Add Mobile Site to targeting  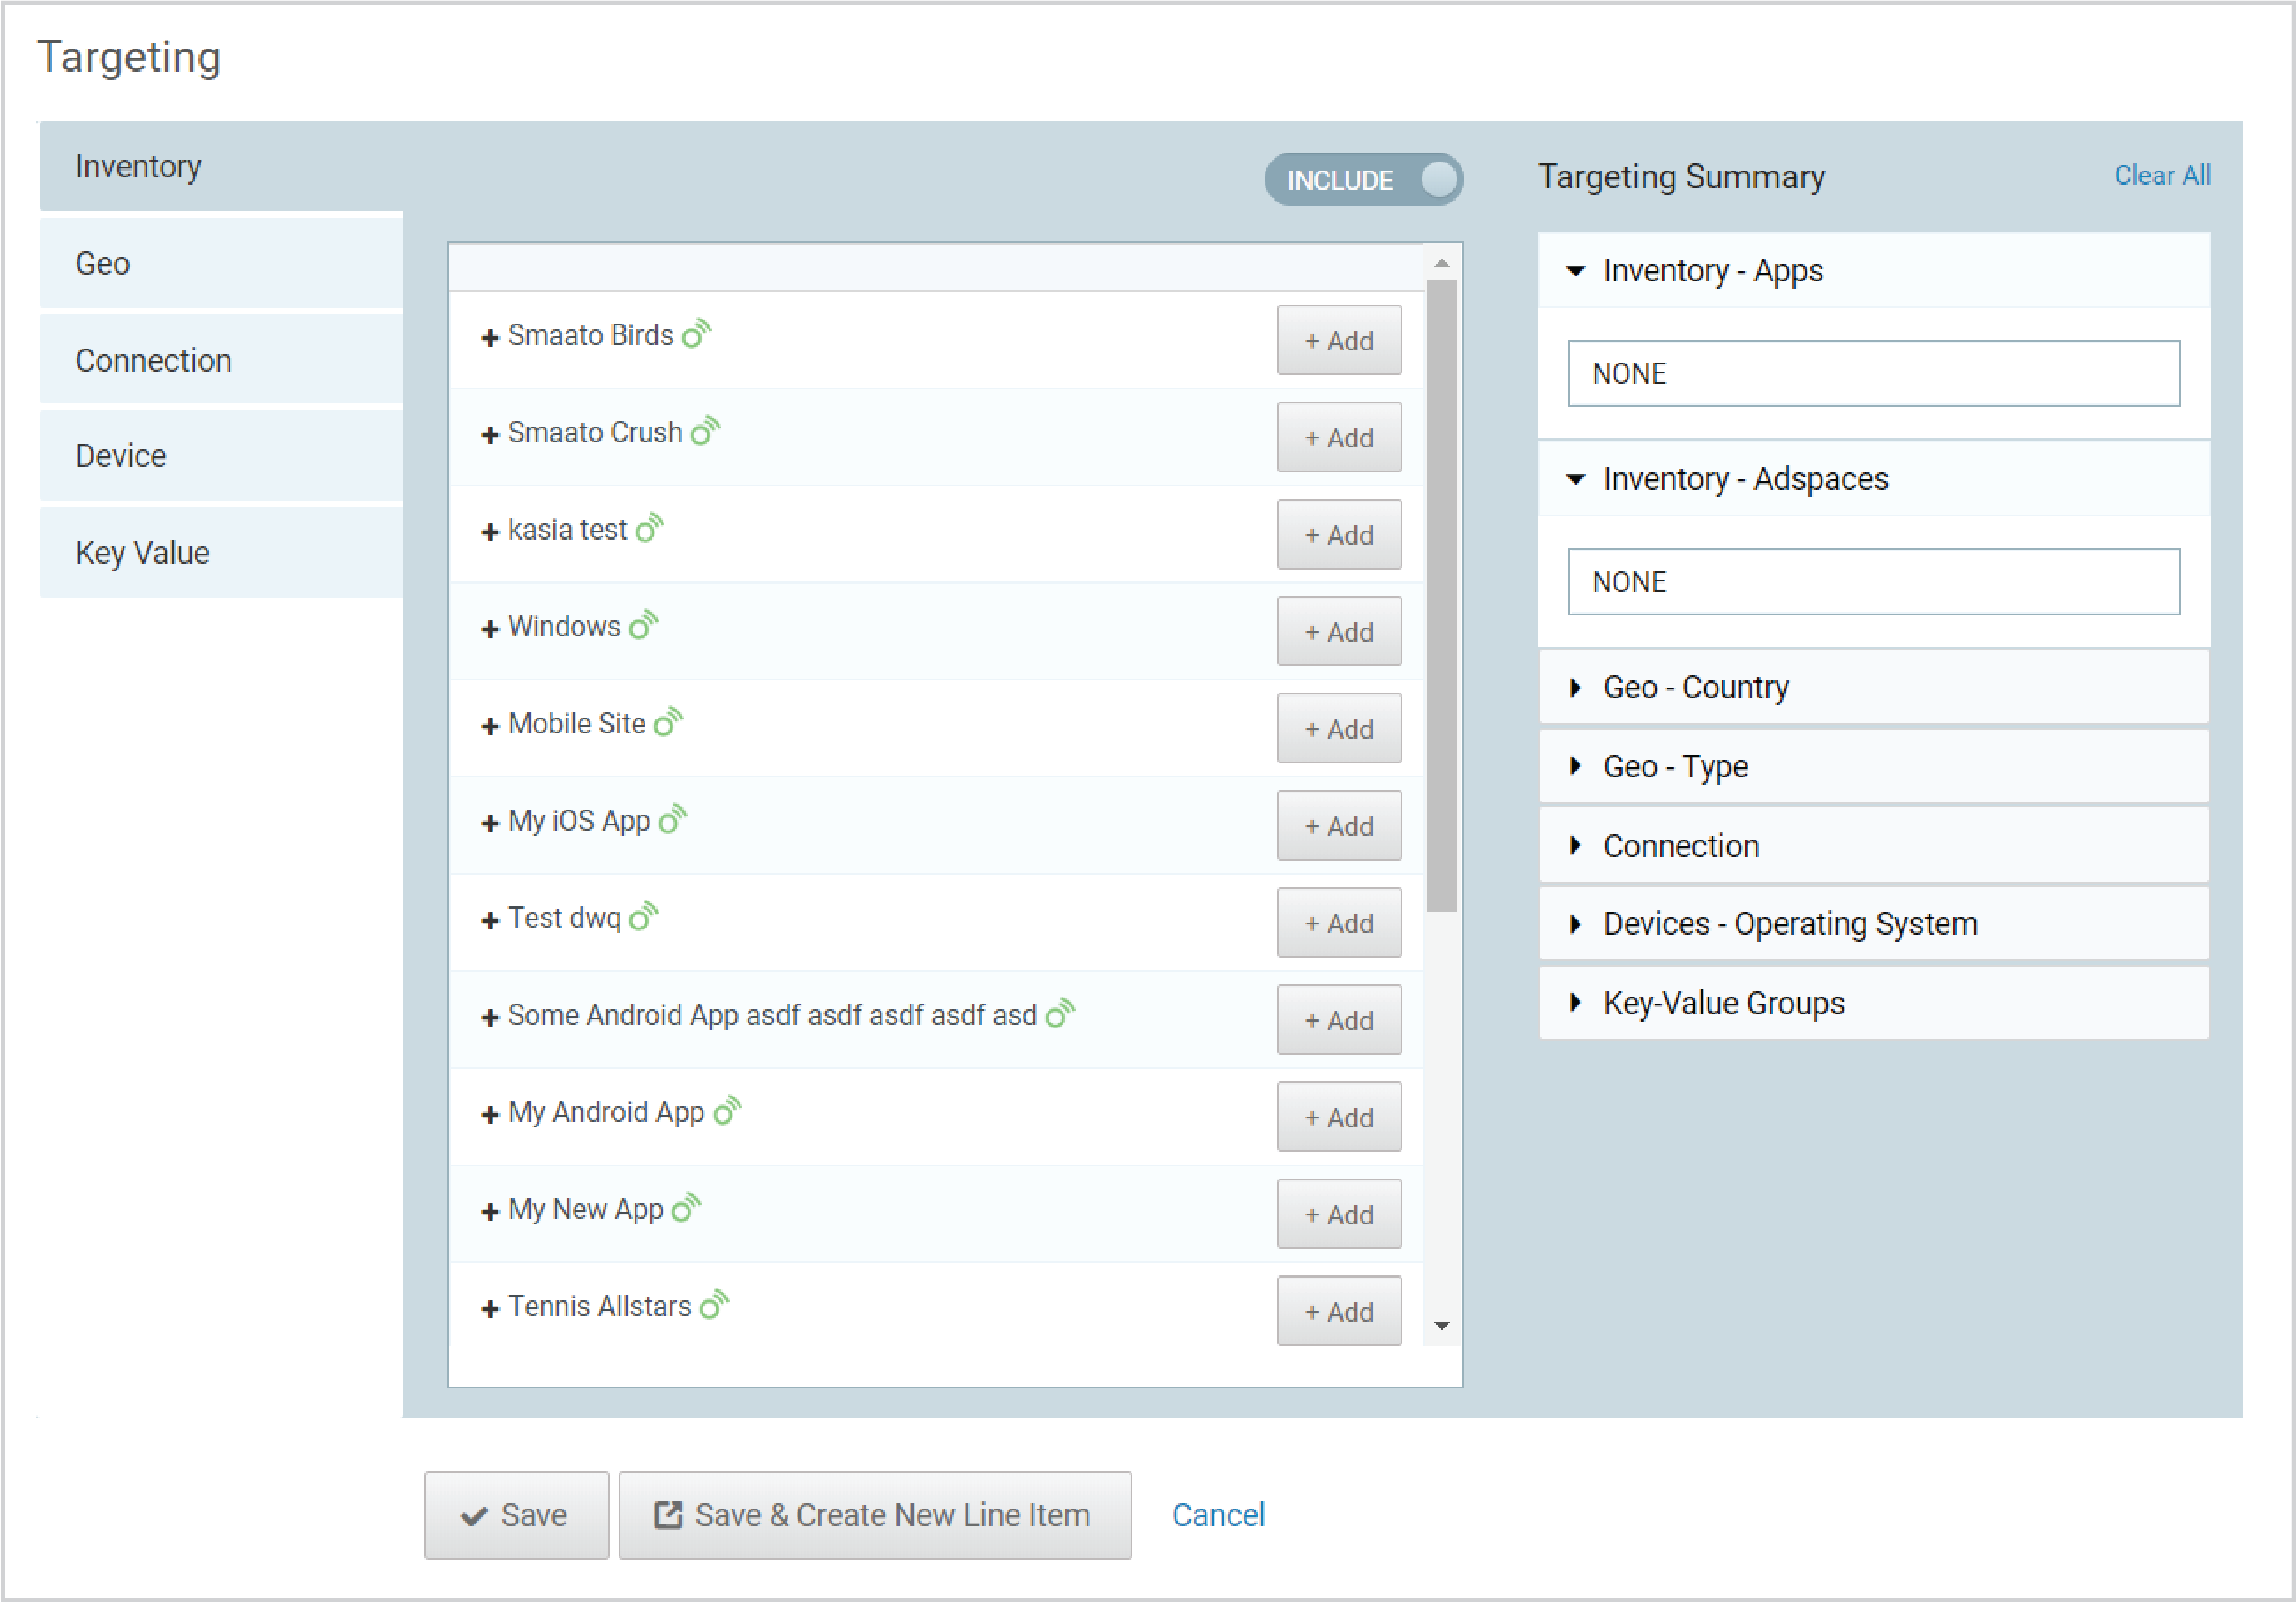click(1338, 728)
